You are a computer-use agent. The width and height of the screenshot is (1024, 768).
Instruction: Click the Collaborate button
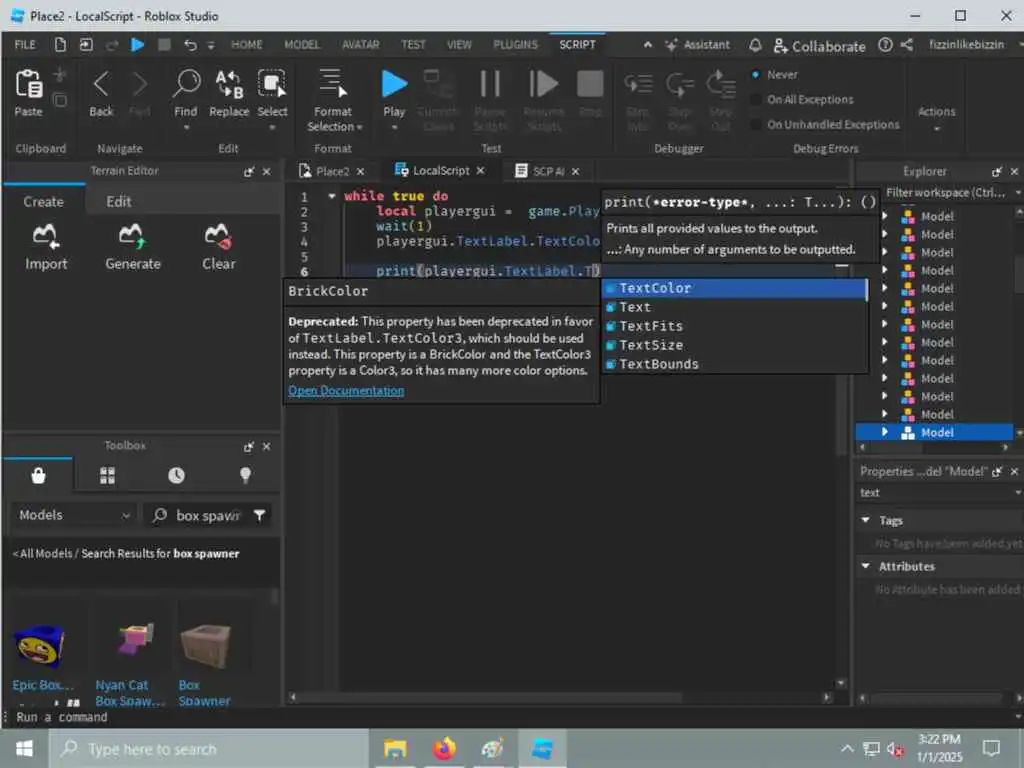[x=820, y=46]
